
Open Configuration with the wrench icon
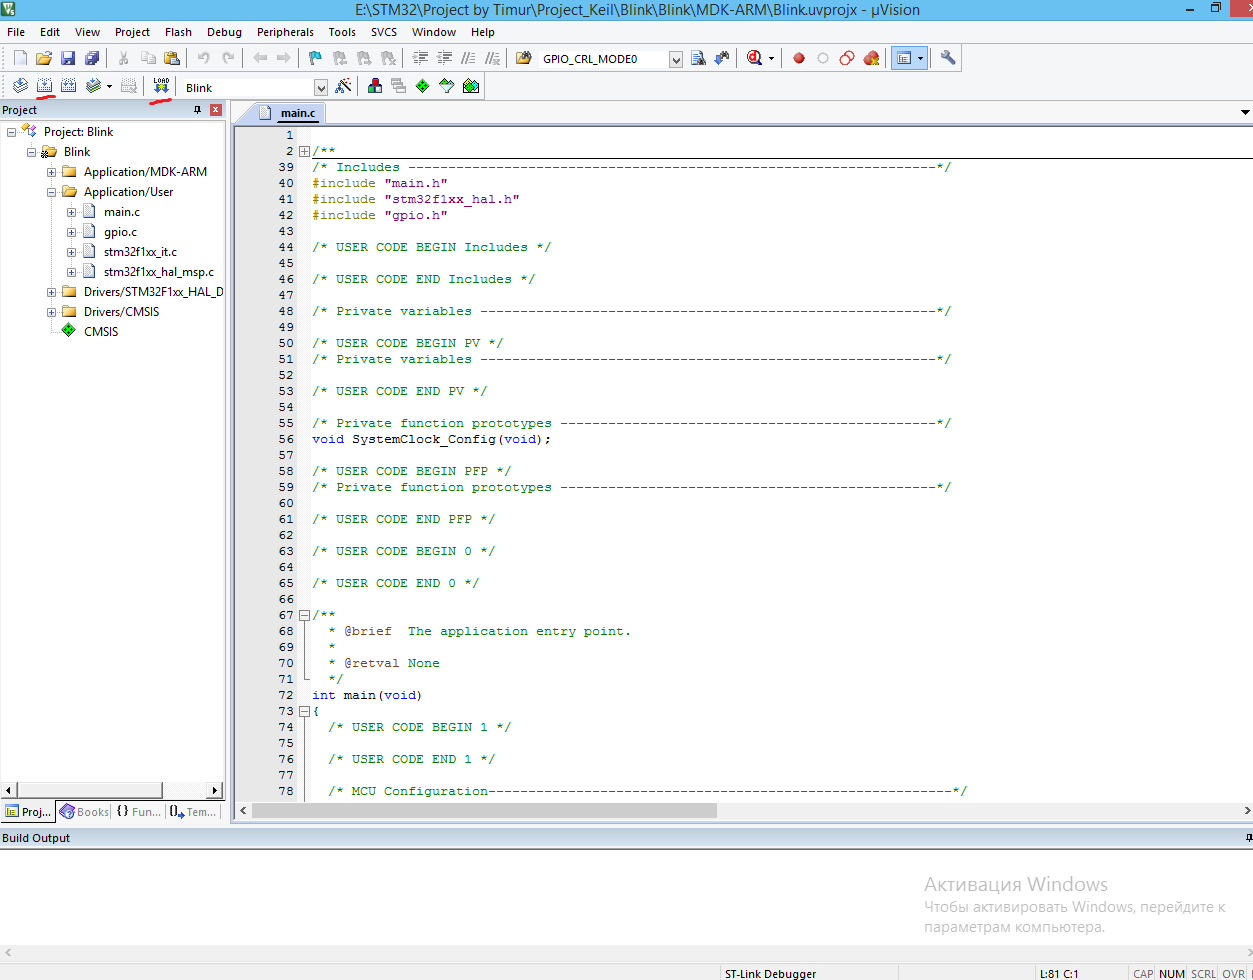947,58
